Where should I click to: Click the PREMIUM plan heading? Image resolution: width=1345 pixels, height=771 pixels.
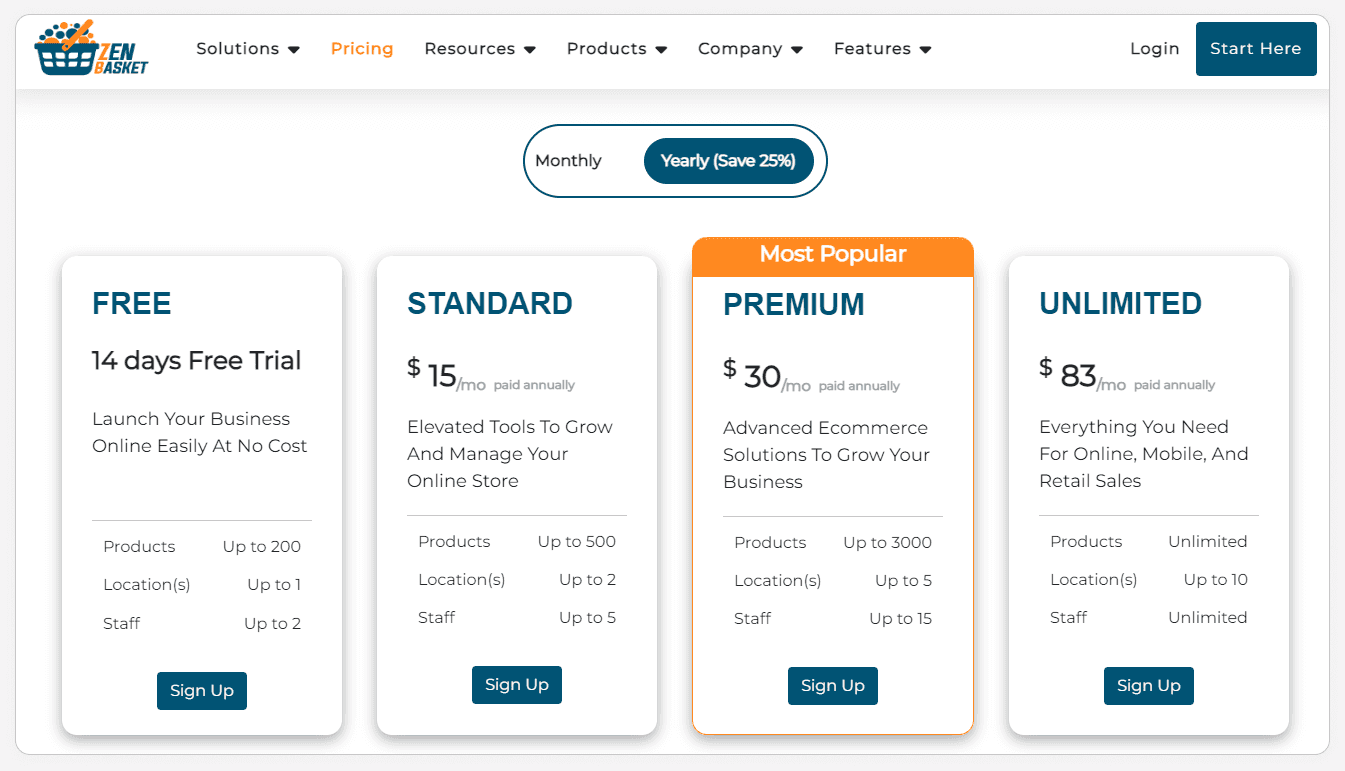793,304
